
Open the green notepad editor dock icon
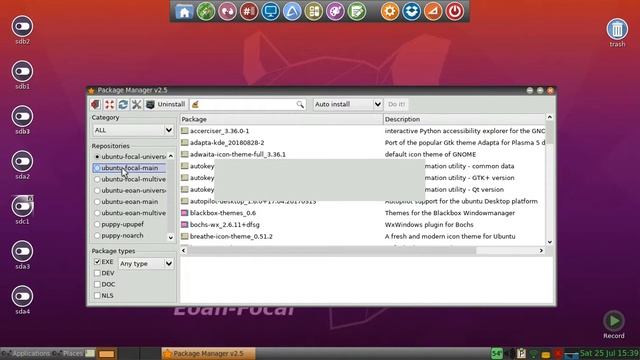[357, 11]
